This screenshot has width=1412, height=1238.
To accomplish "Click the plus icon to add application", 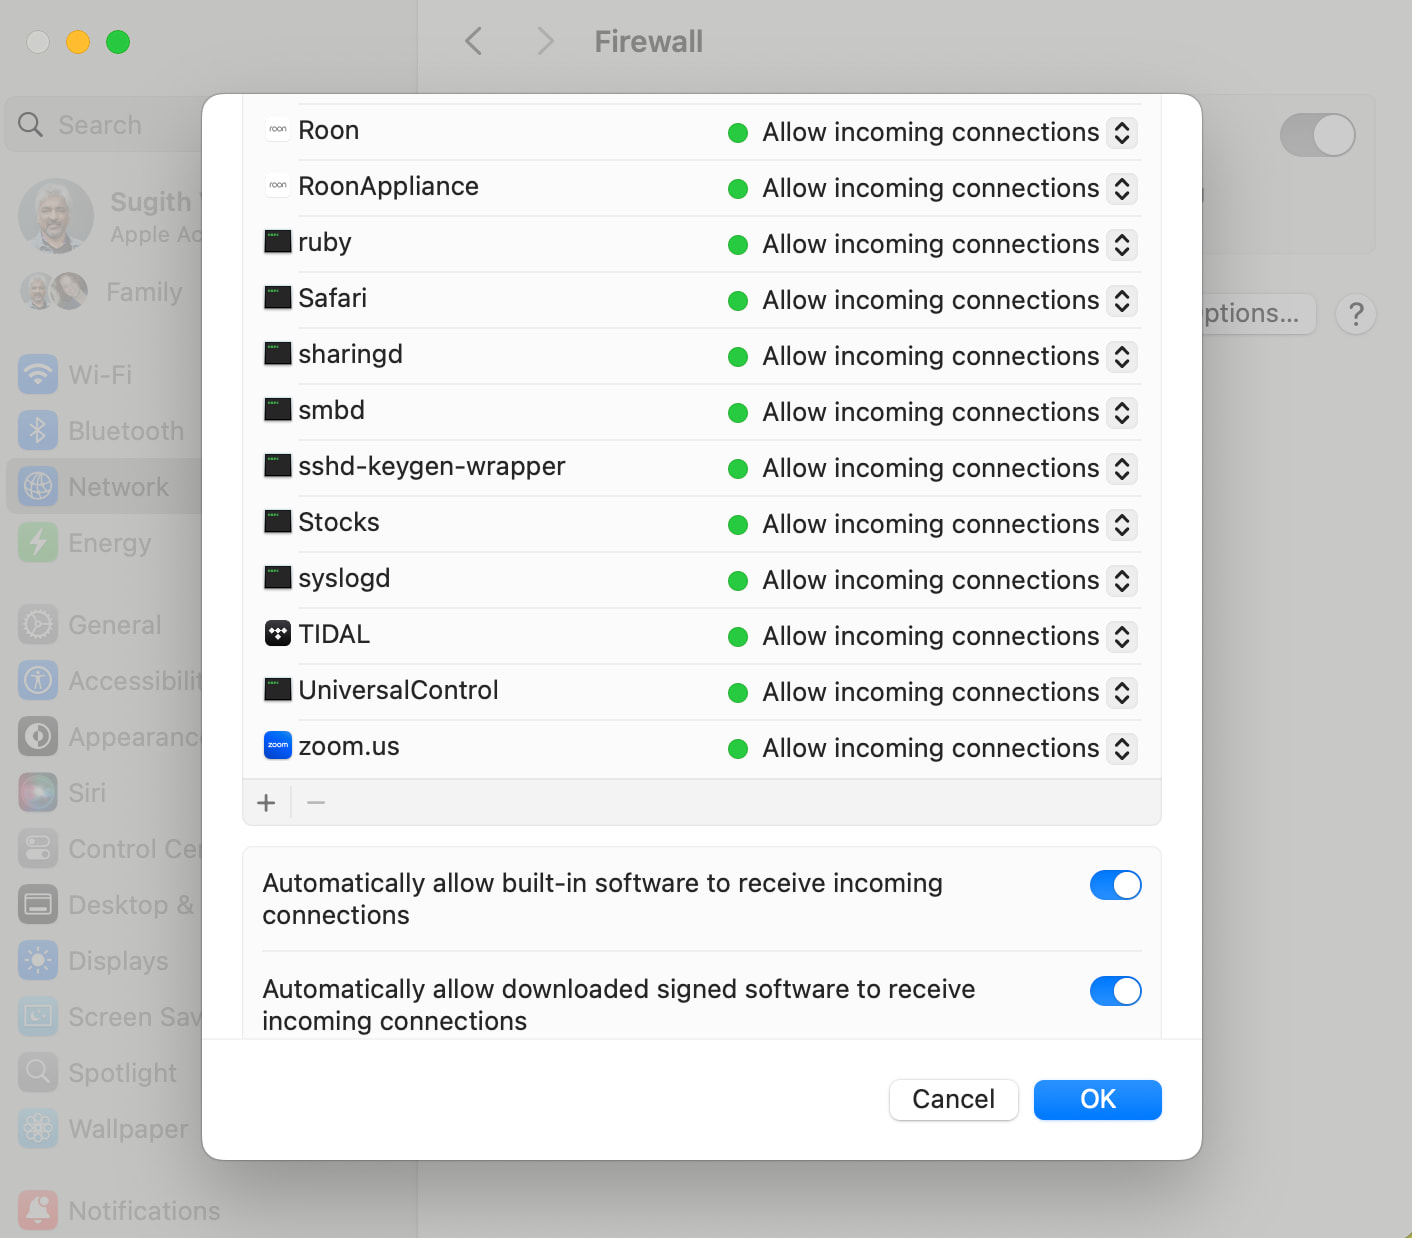I will (266, 803).
